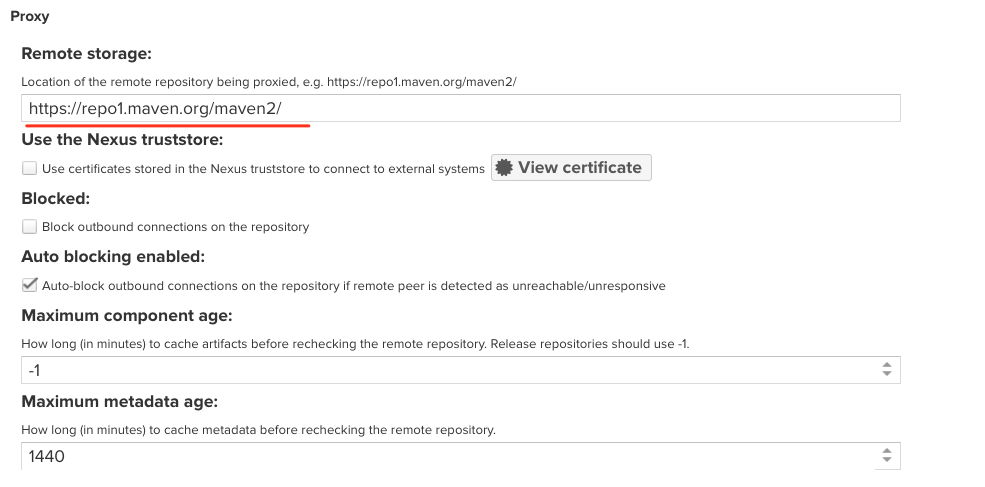
Task: Click the 'Block outbound connections on the repository' text
Action: coord(175,227)
